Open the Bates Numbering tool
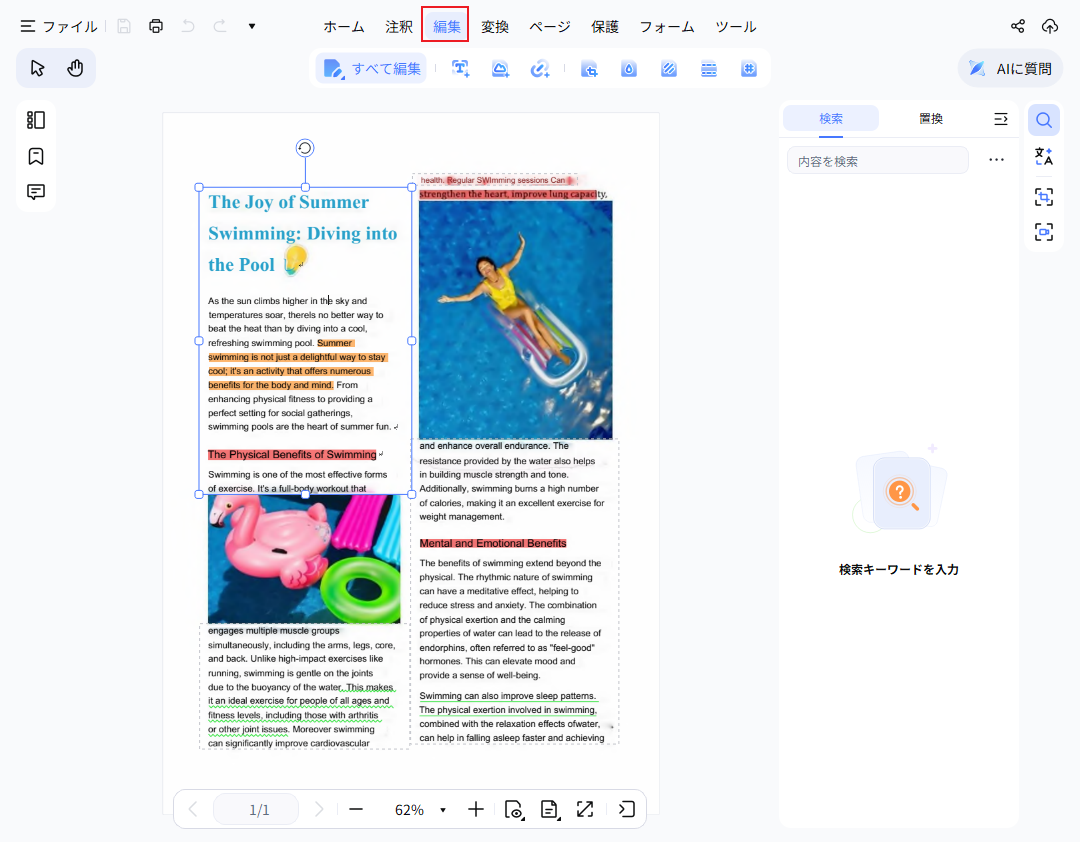 point(749,68)
